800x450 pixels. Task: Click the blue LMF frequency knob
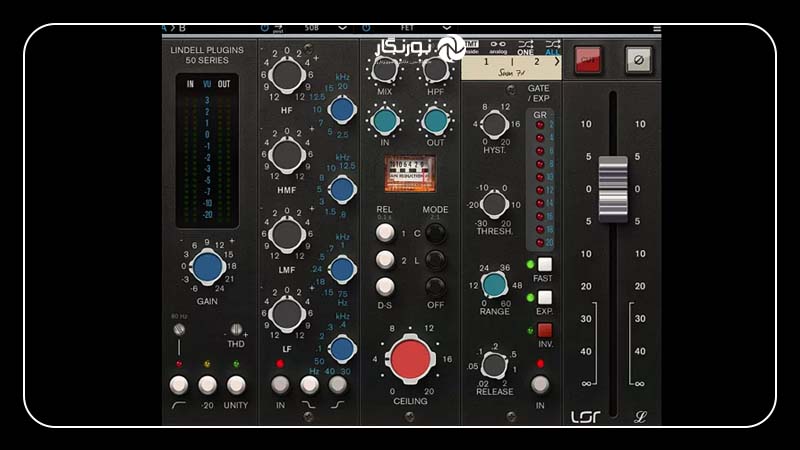coord(342,269)
